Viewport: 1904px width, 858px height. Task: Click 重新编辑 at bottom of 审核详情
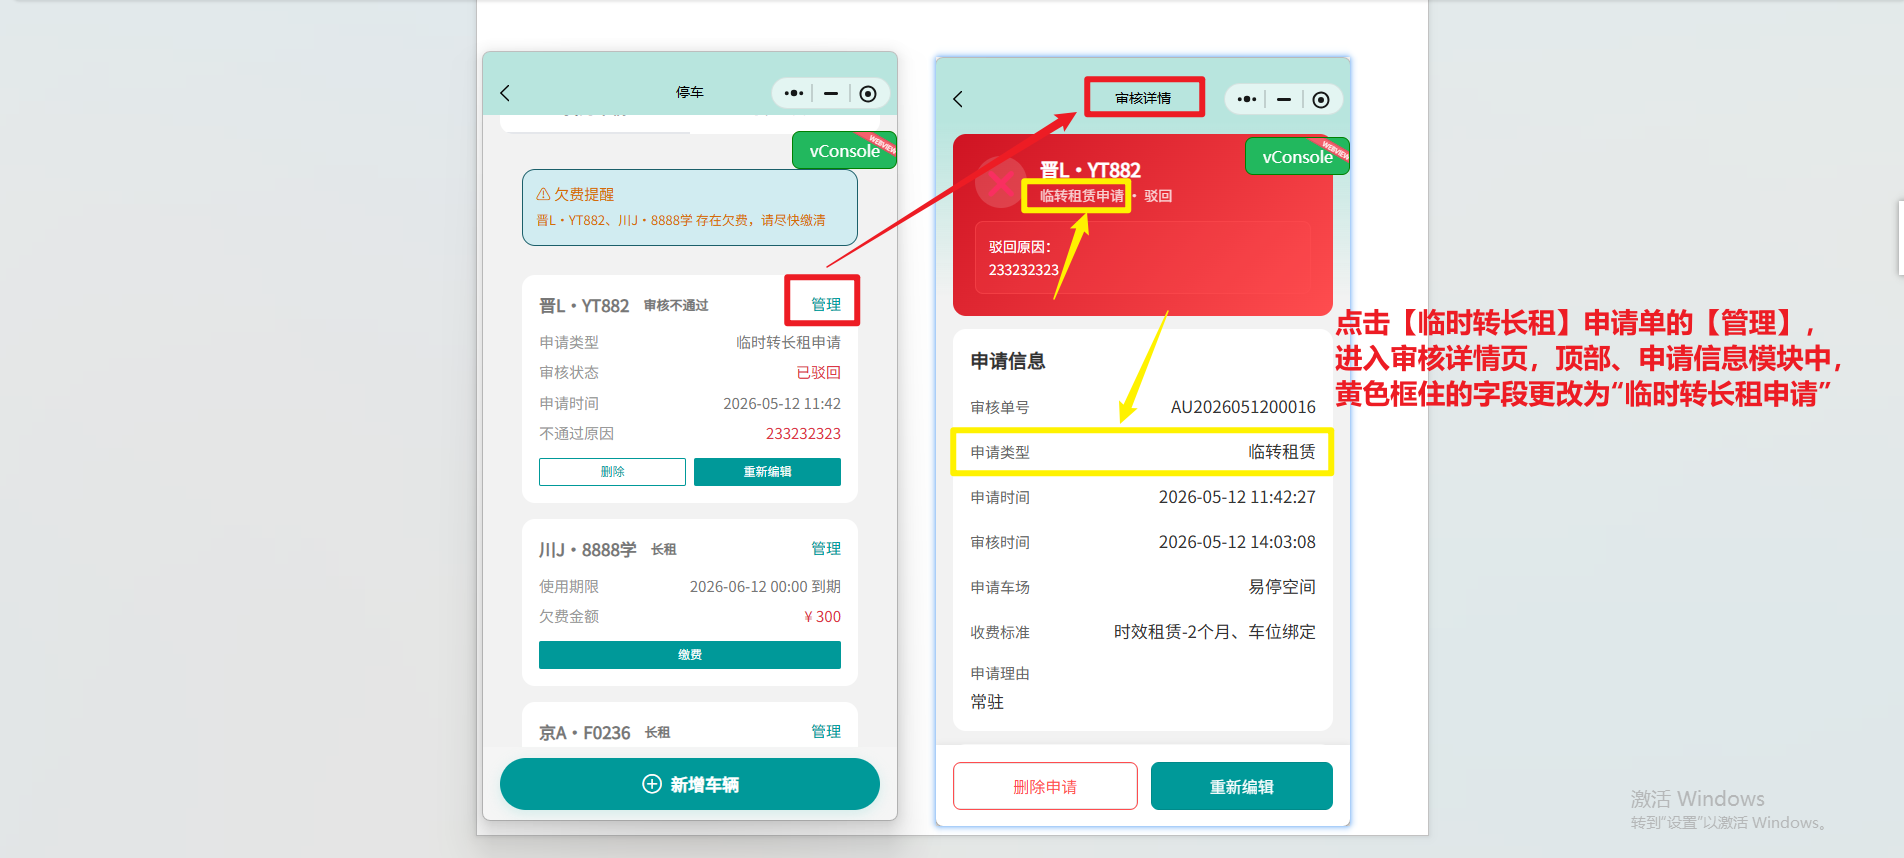click(1242, 787)
